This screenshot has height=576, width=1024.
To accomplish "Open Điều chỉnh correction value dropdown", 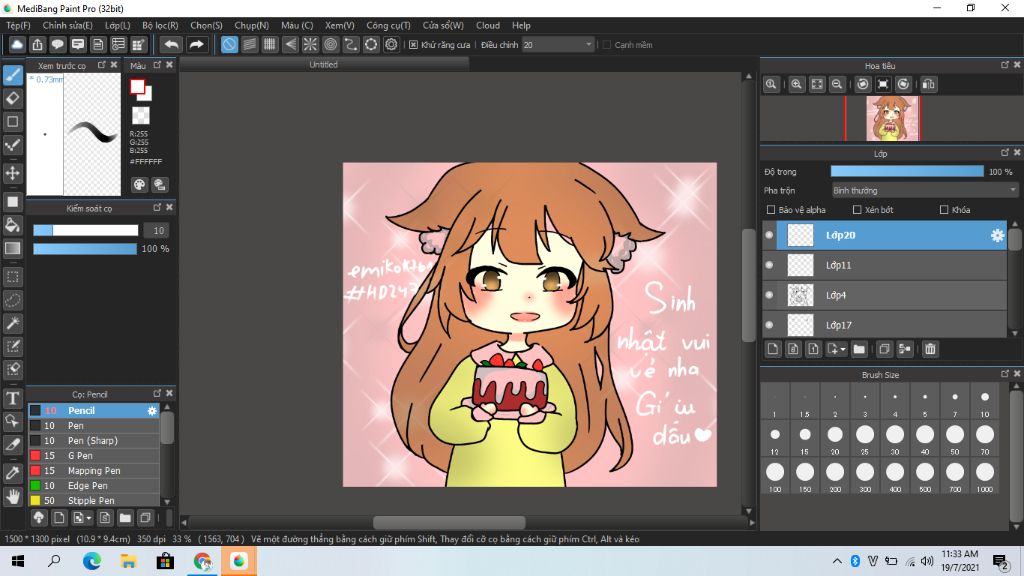I will click(x=558, y=45).
